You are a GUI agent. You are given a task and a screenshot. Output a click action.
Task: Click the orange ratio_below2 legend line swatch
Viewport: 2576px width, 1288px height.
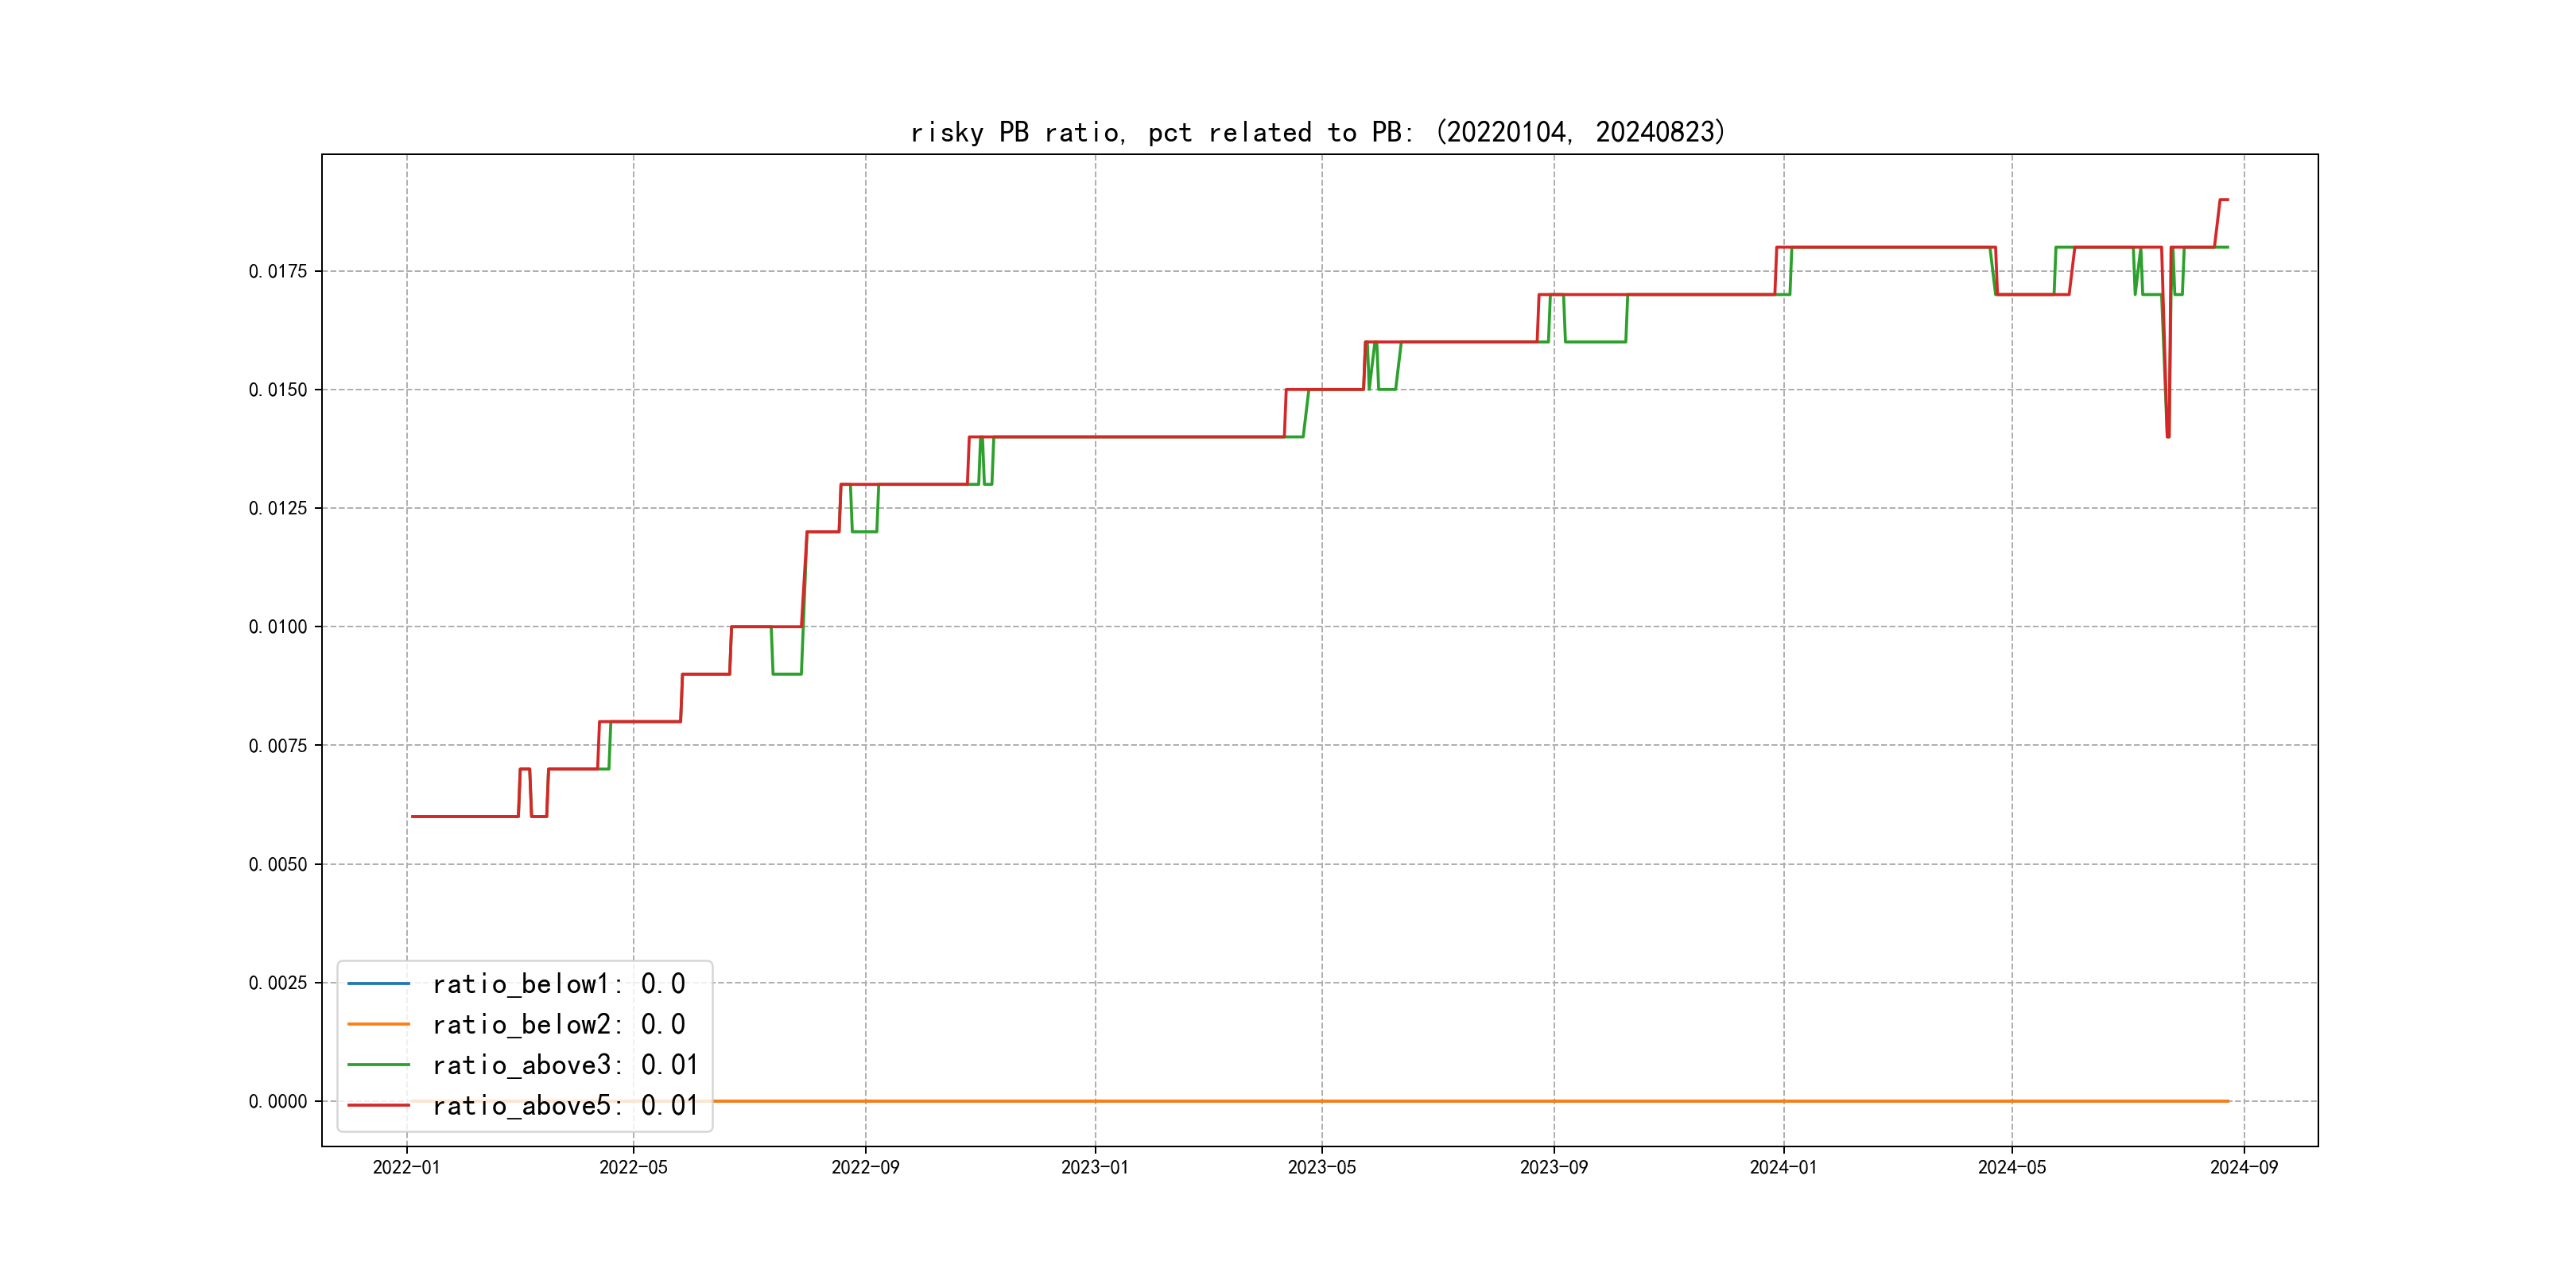(x=378, y=1024)
